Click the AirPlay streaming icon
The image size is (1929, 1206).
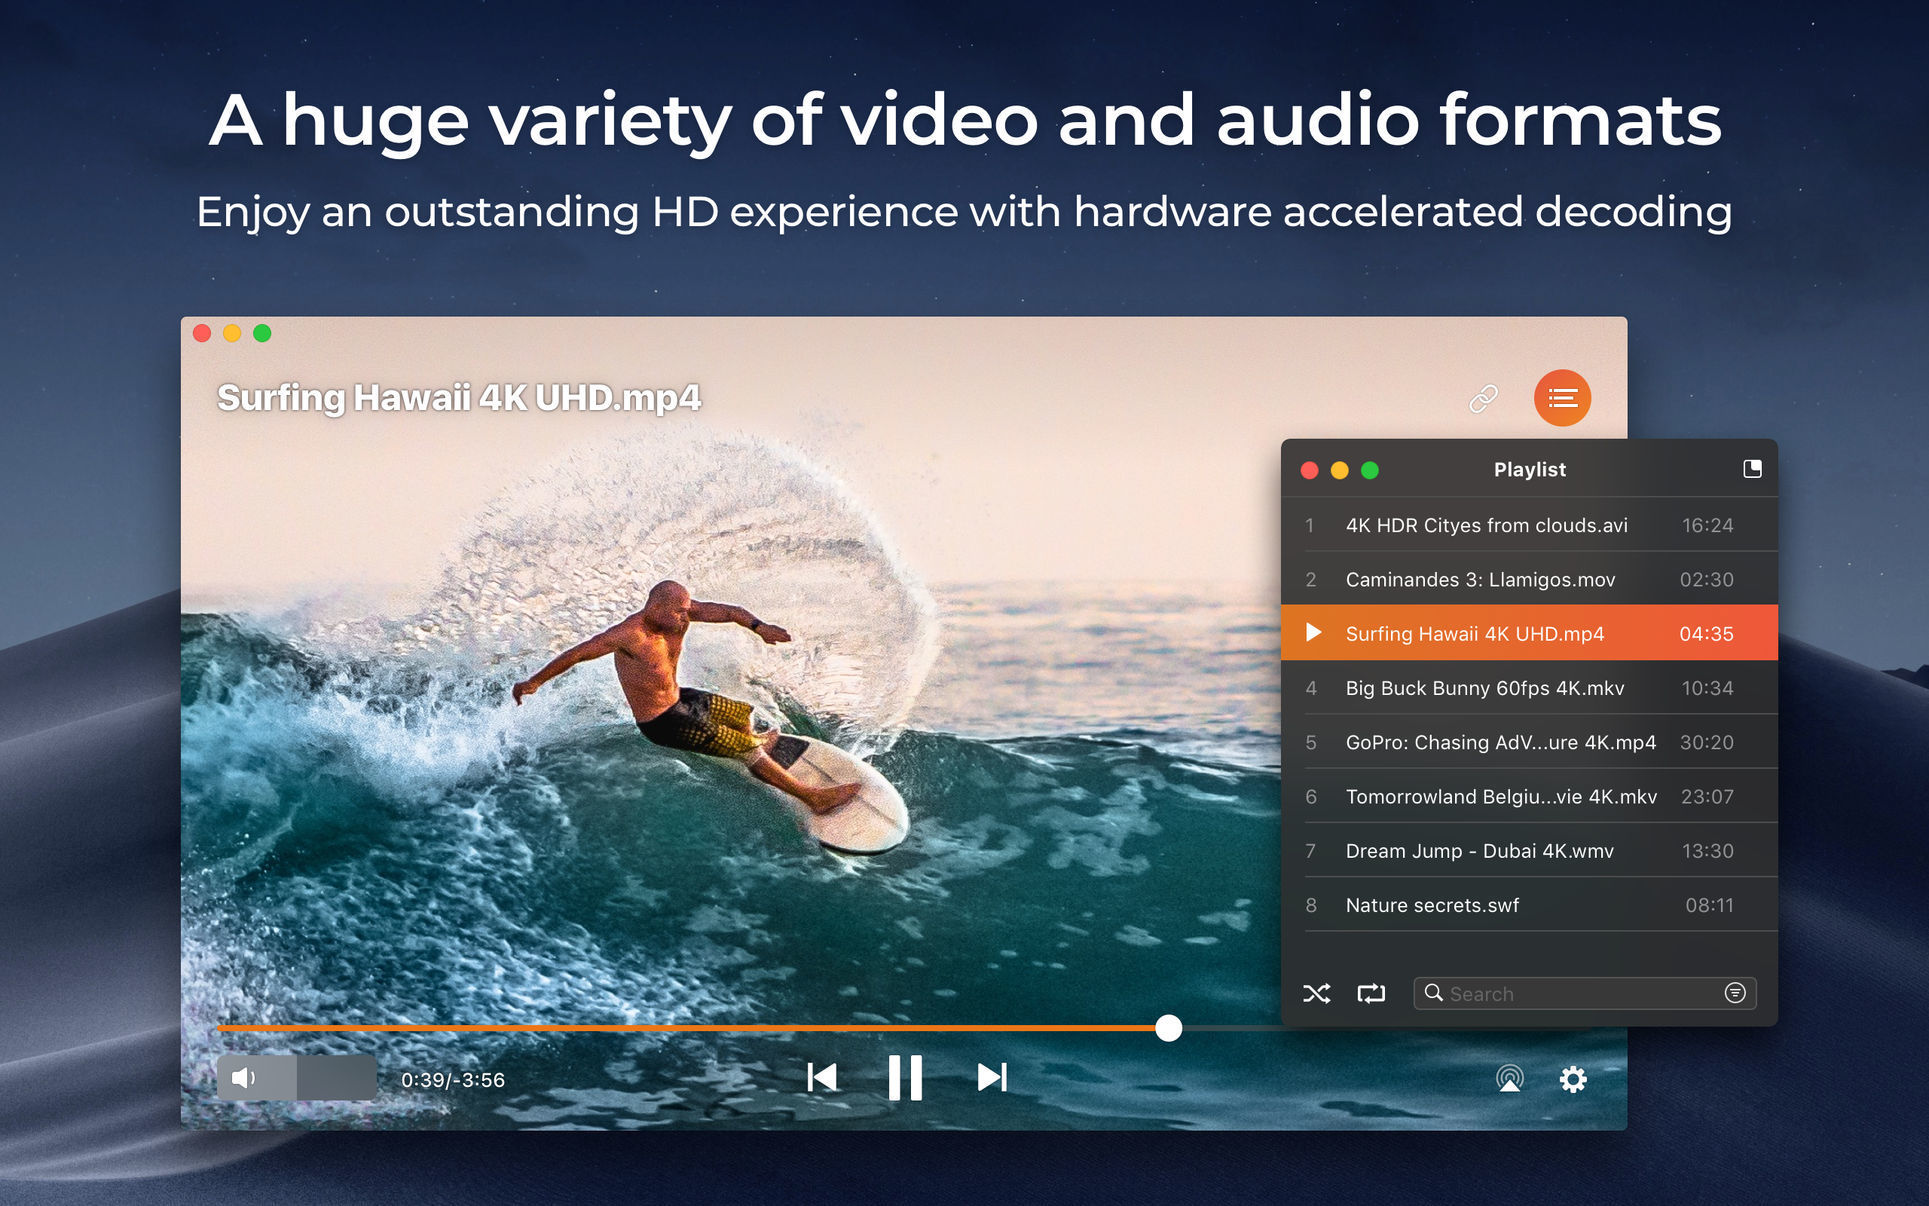pos(1510,1079)
